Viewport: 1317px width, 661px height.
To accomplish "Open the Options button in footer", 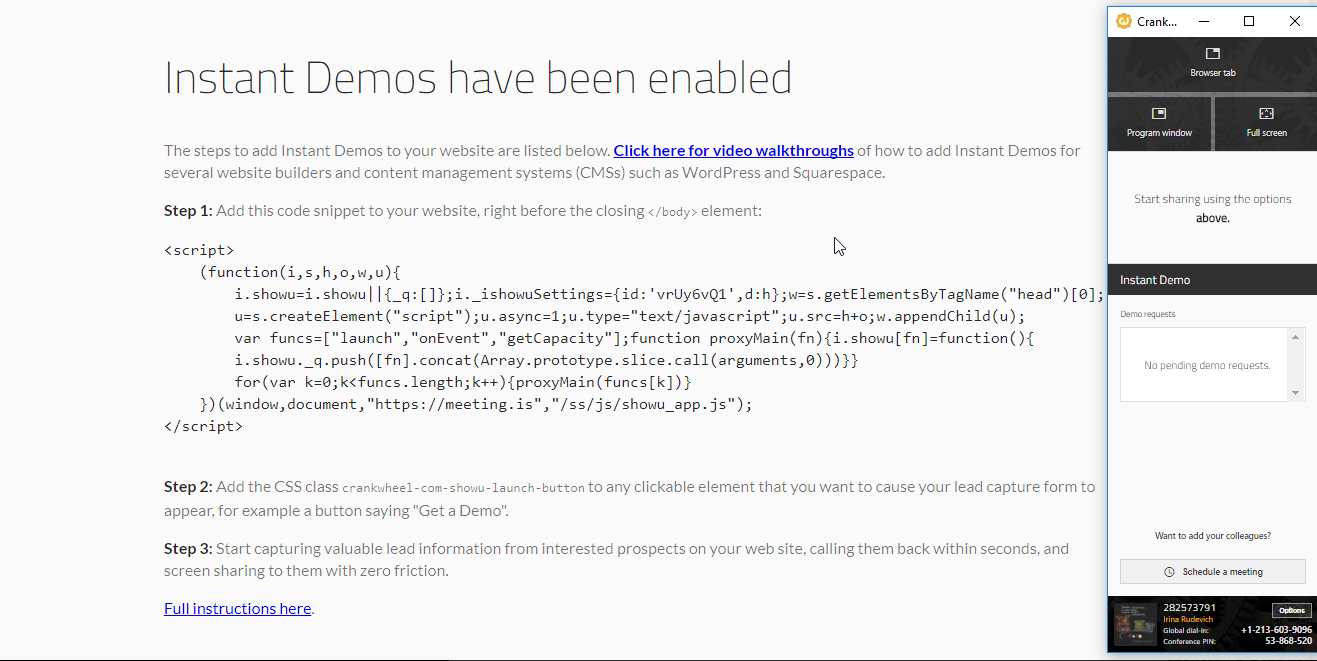I will [1291, 610].
